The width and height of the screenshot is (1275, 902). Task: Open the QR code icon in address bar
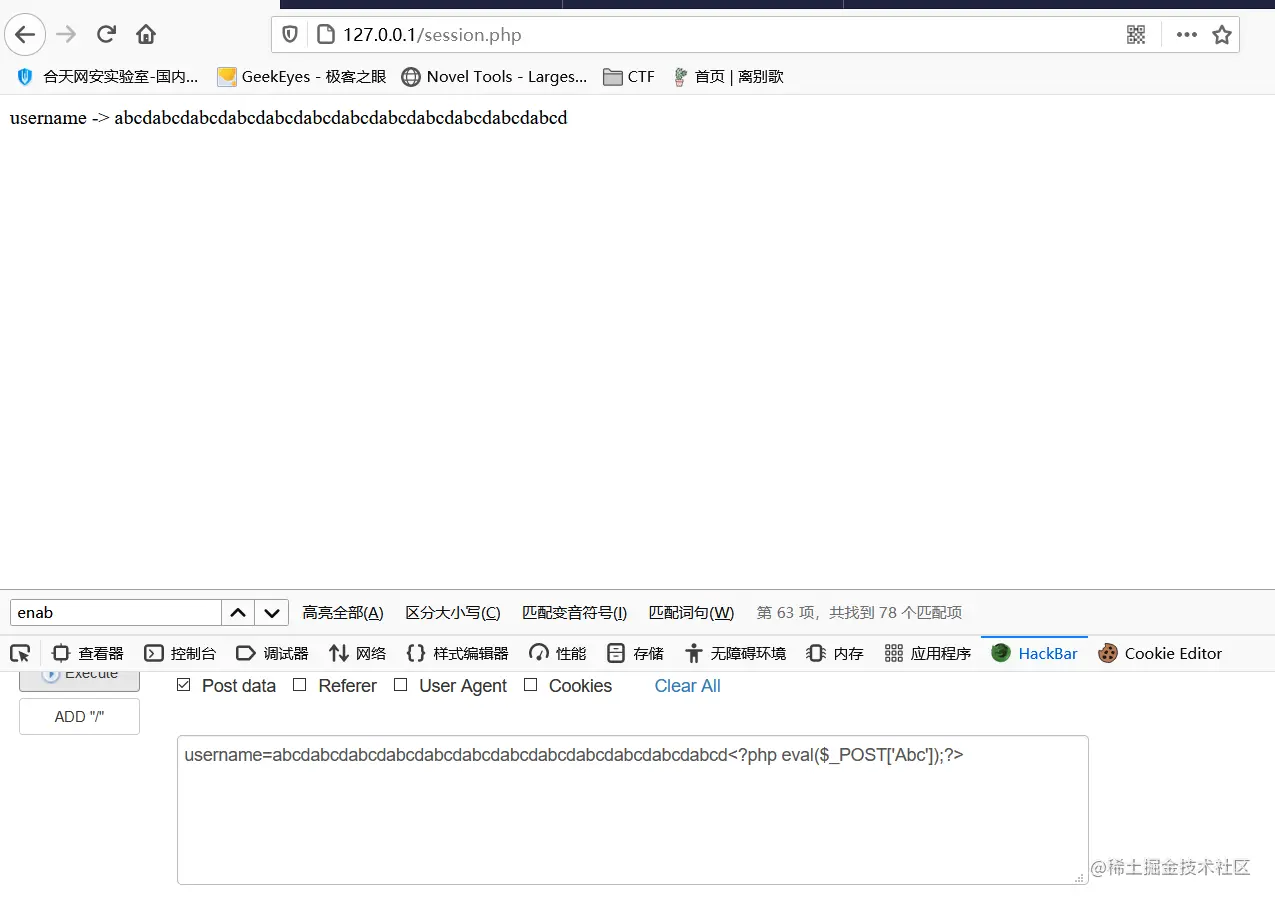tap(1136, 35)
